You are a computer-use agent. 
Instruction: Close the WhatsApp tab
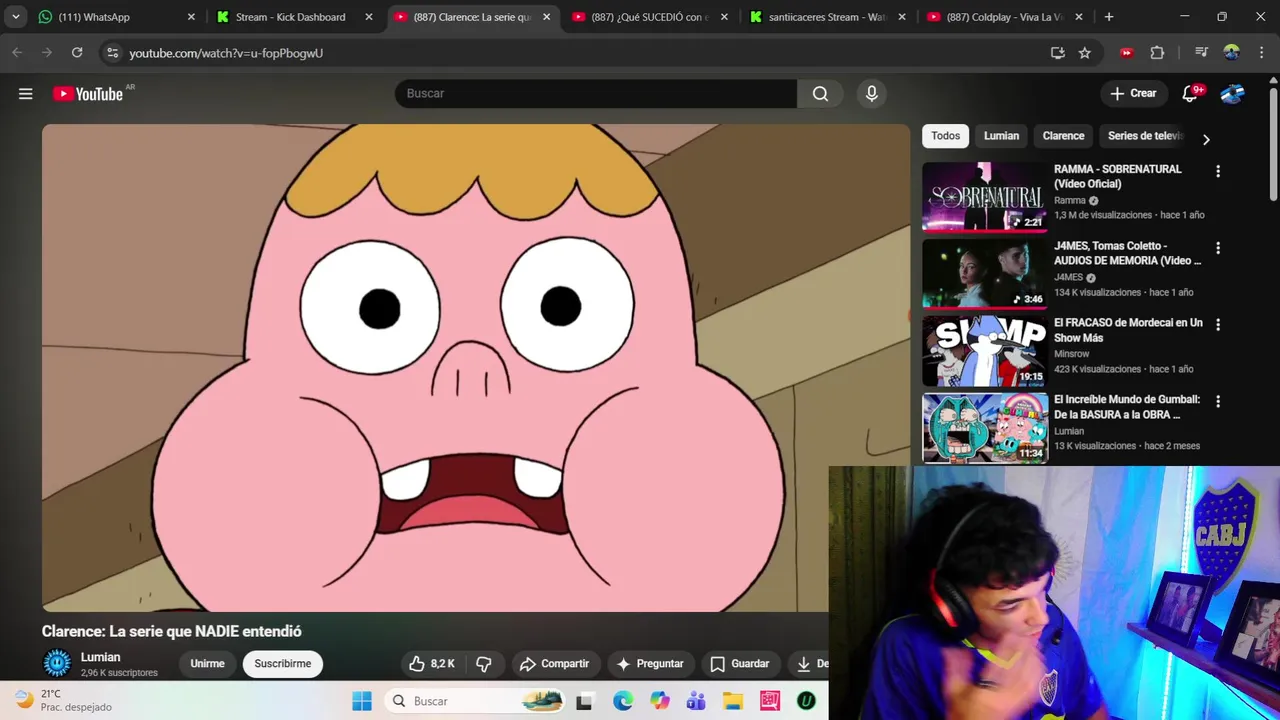191,17
